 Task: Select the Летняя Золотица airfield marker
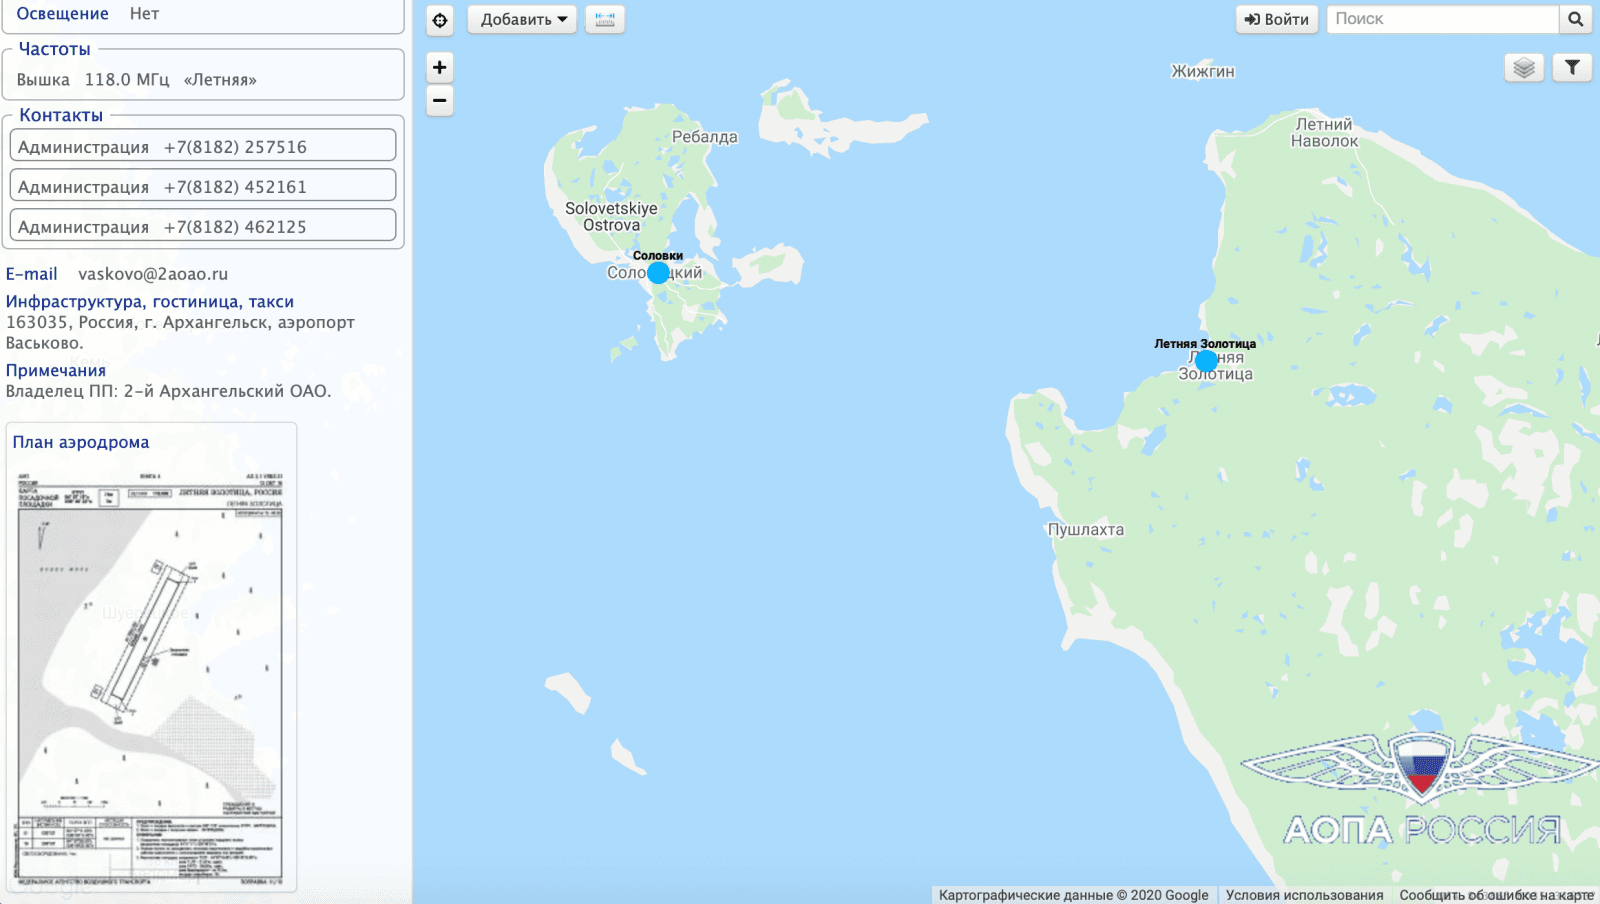tap(1206, 360)
